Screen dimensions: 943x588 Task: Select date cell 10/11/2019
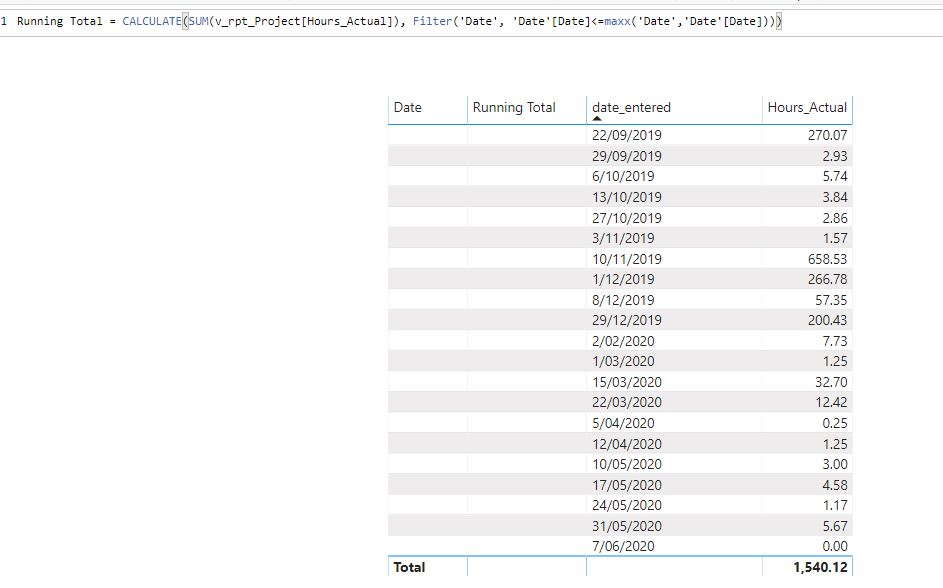(x=626, y=259)
